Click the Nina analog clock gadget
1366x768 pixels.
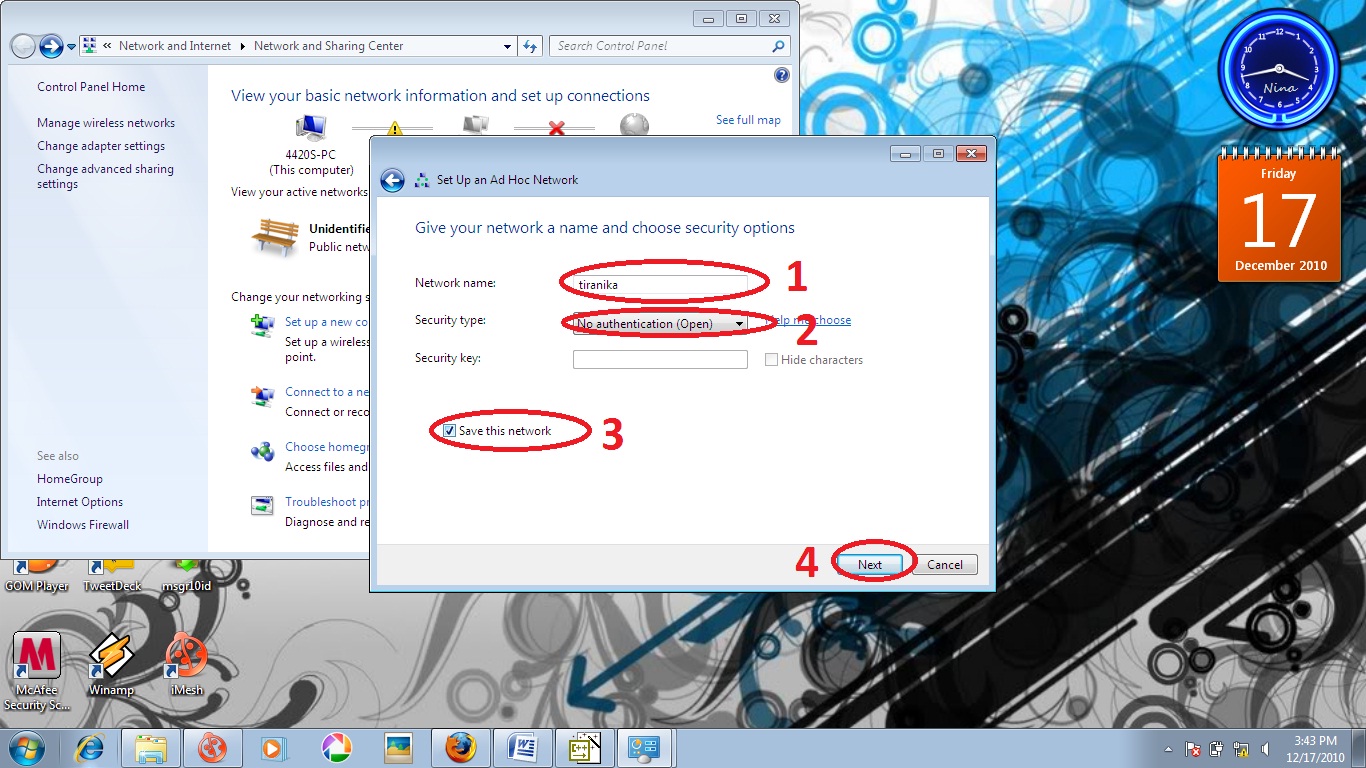pyautogui.click(x=1278, y=70)
